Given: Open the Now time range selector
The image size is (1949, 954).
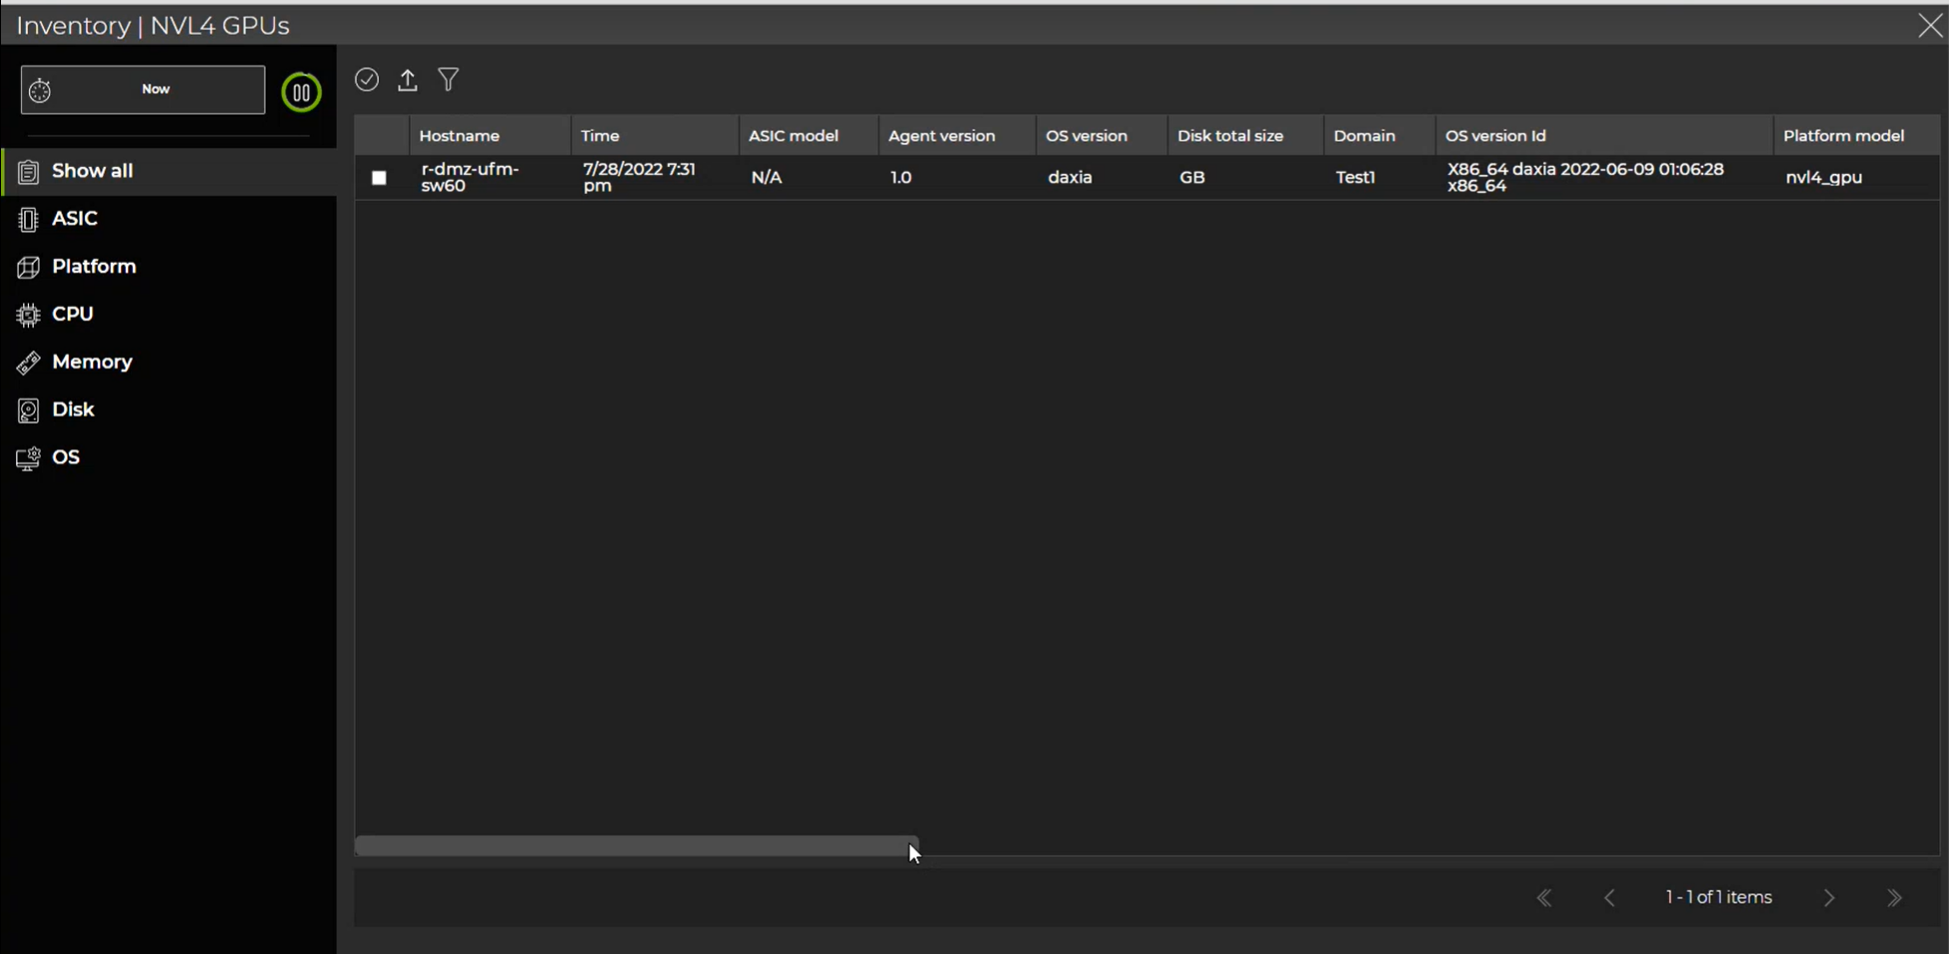Looking at the screenshot, I should pyautogui.click(x=155, y=90).
